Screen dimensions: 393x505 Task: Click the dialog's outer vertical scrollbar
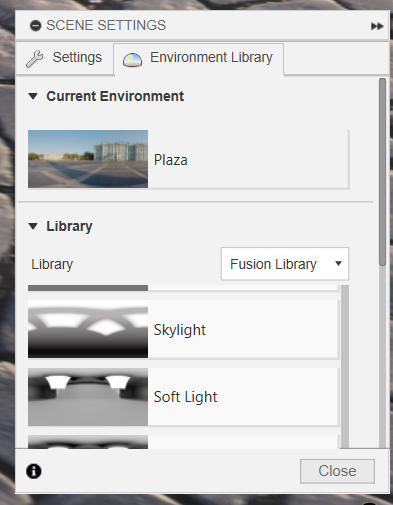pyautogui.click(x=382, y=172)
